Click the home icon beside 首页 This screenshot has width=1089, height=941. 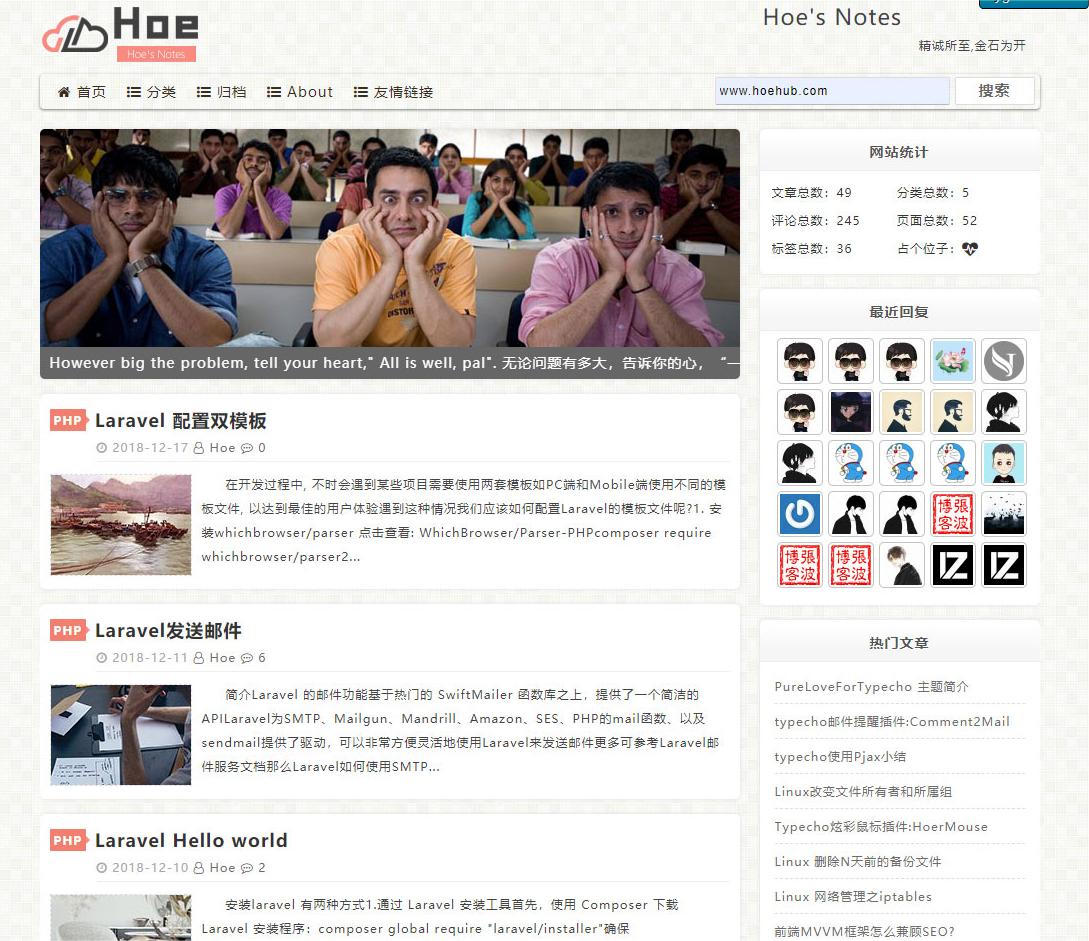point(63,92)
